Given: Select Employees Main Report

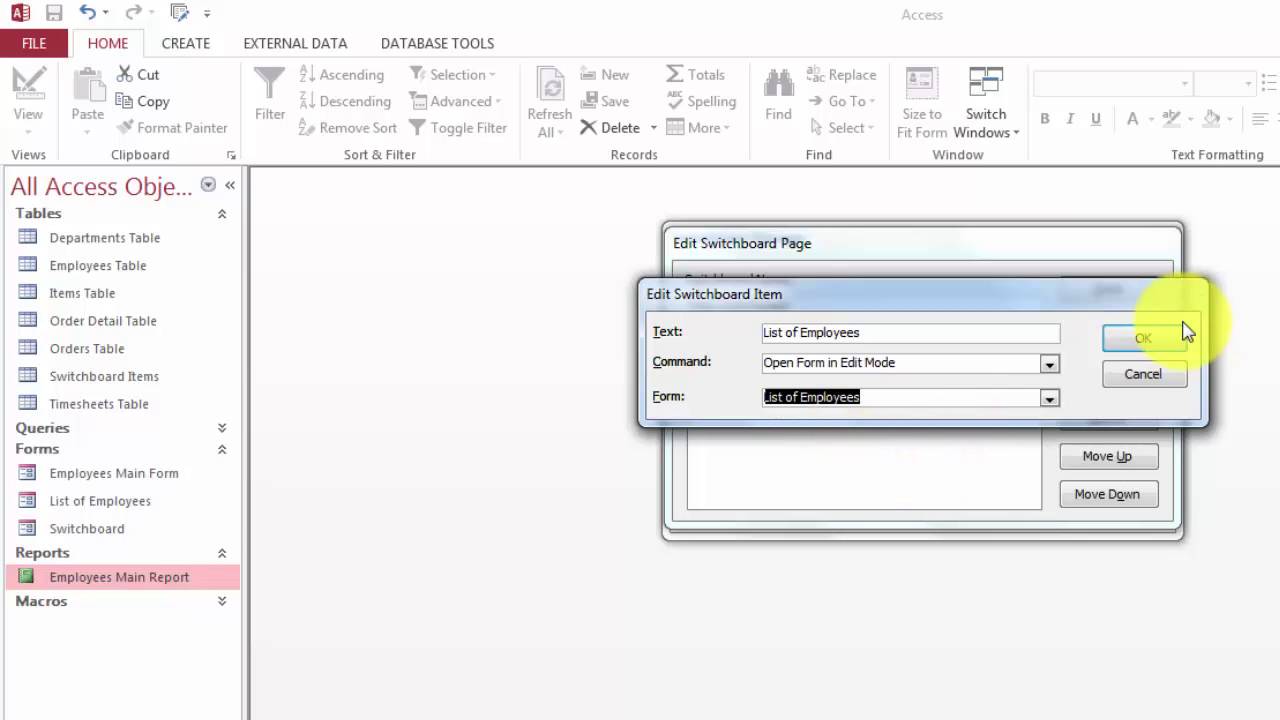Looking at the screenshot, I should click(x=122, y=577).
